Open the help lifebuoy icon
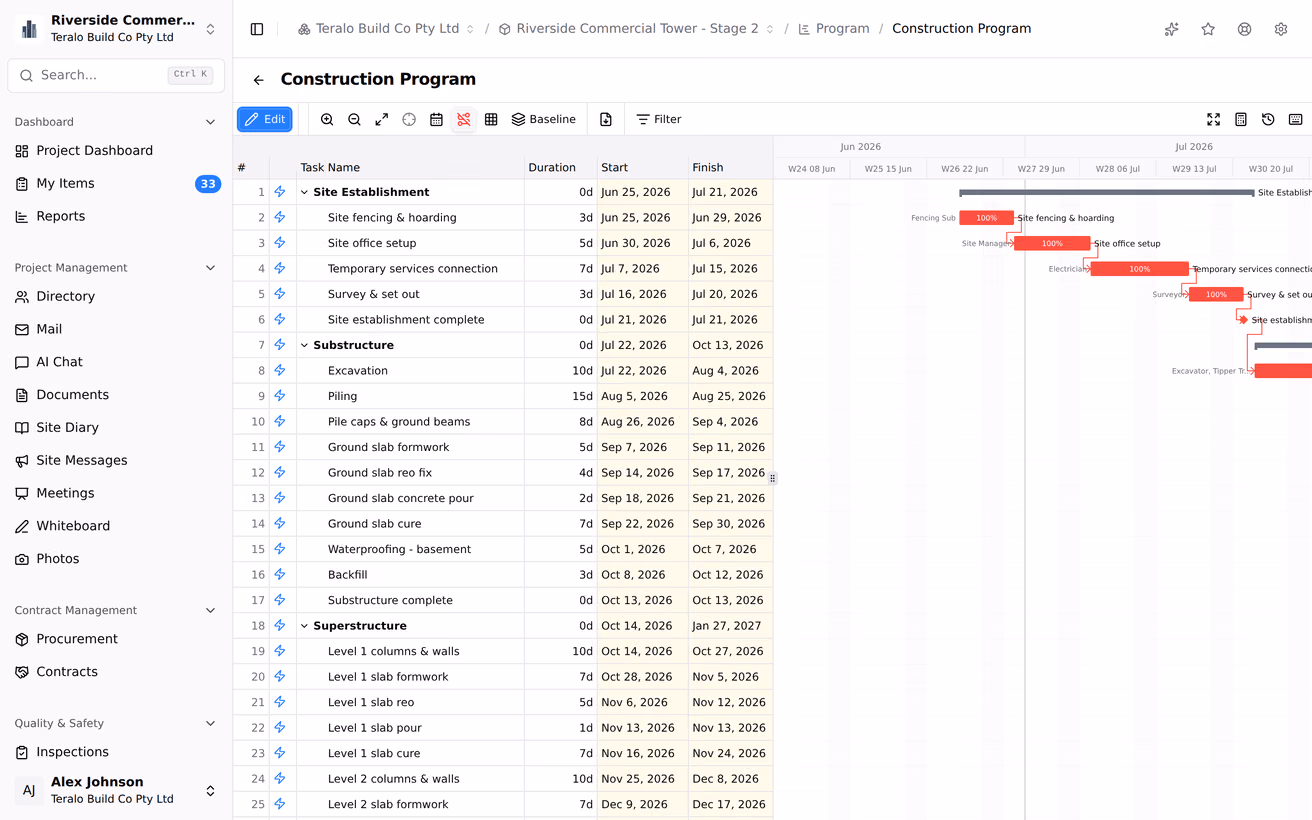 coord(1244,29)
